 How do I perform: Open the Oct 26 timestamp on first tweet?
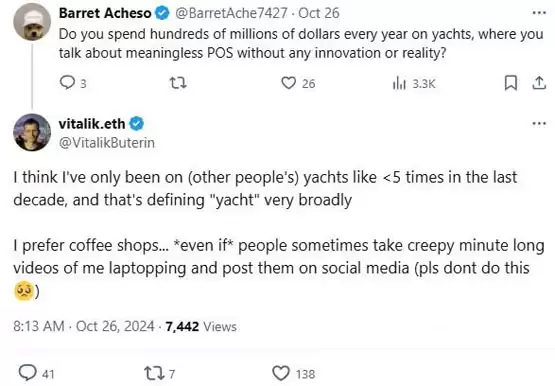click(319, 13)
